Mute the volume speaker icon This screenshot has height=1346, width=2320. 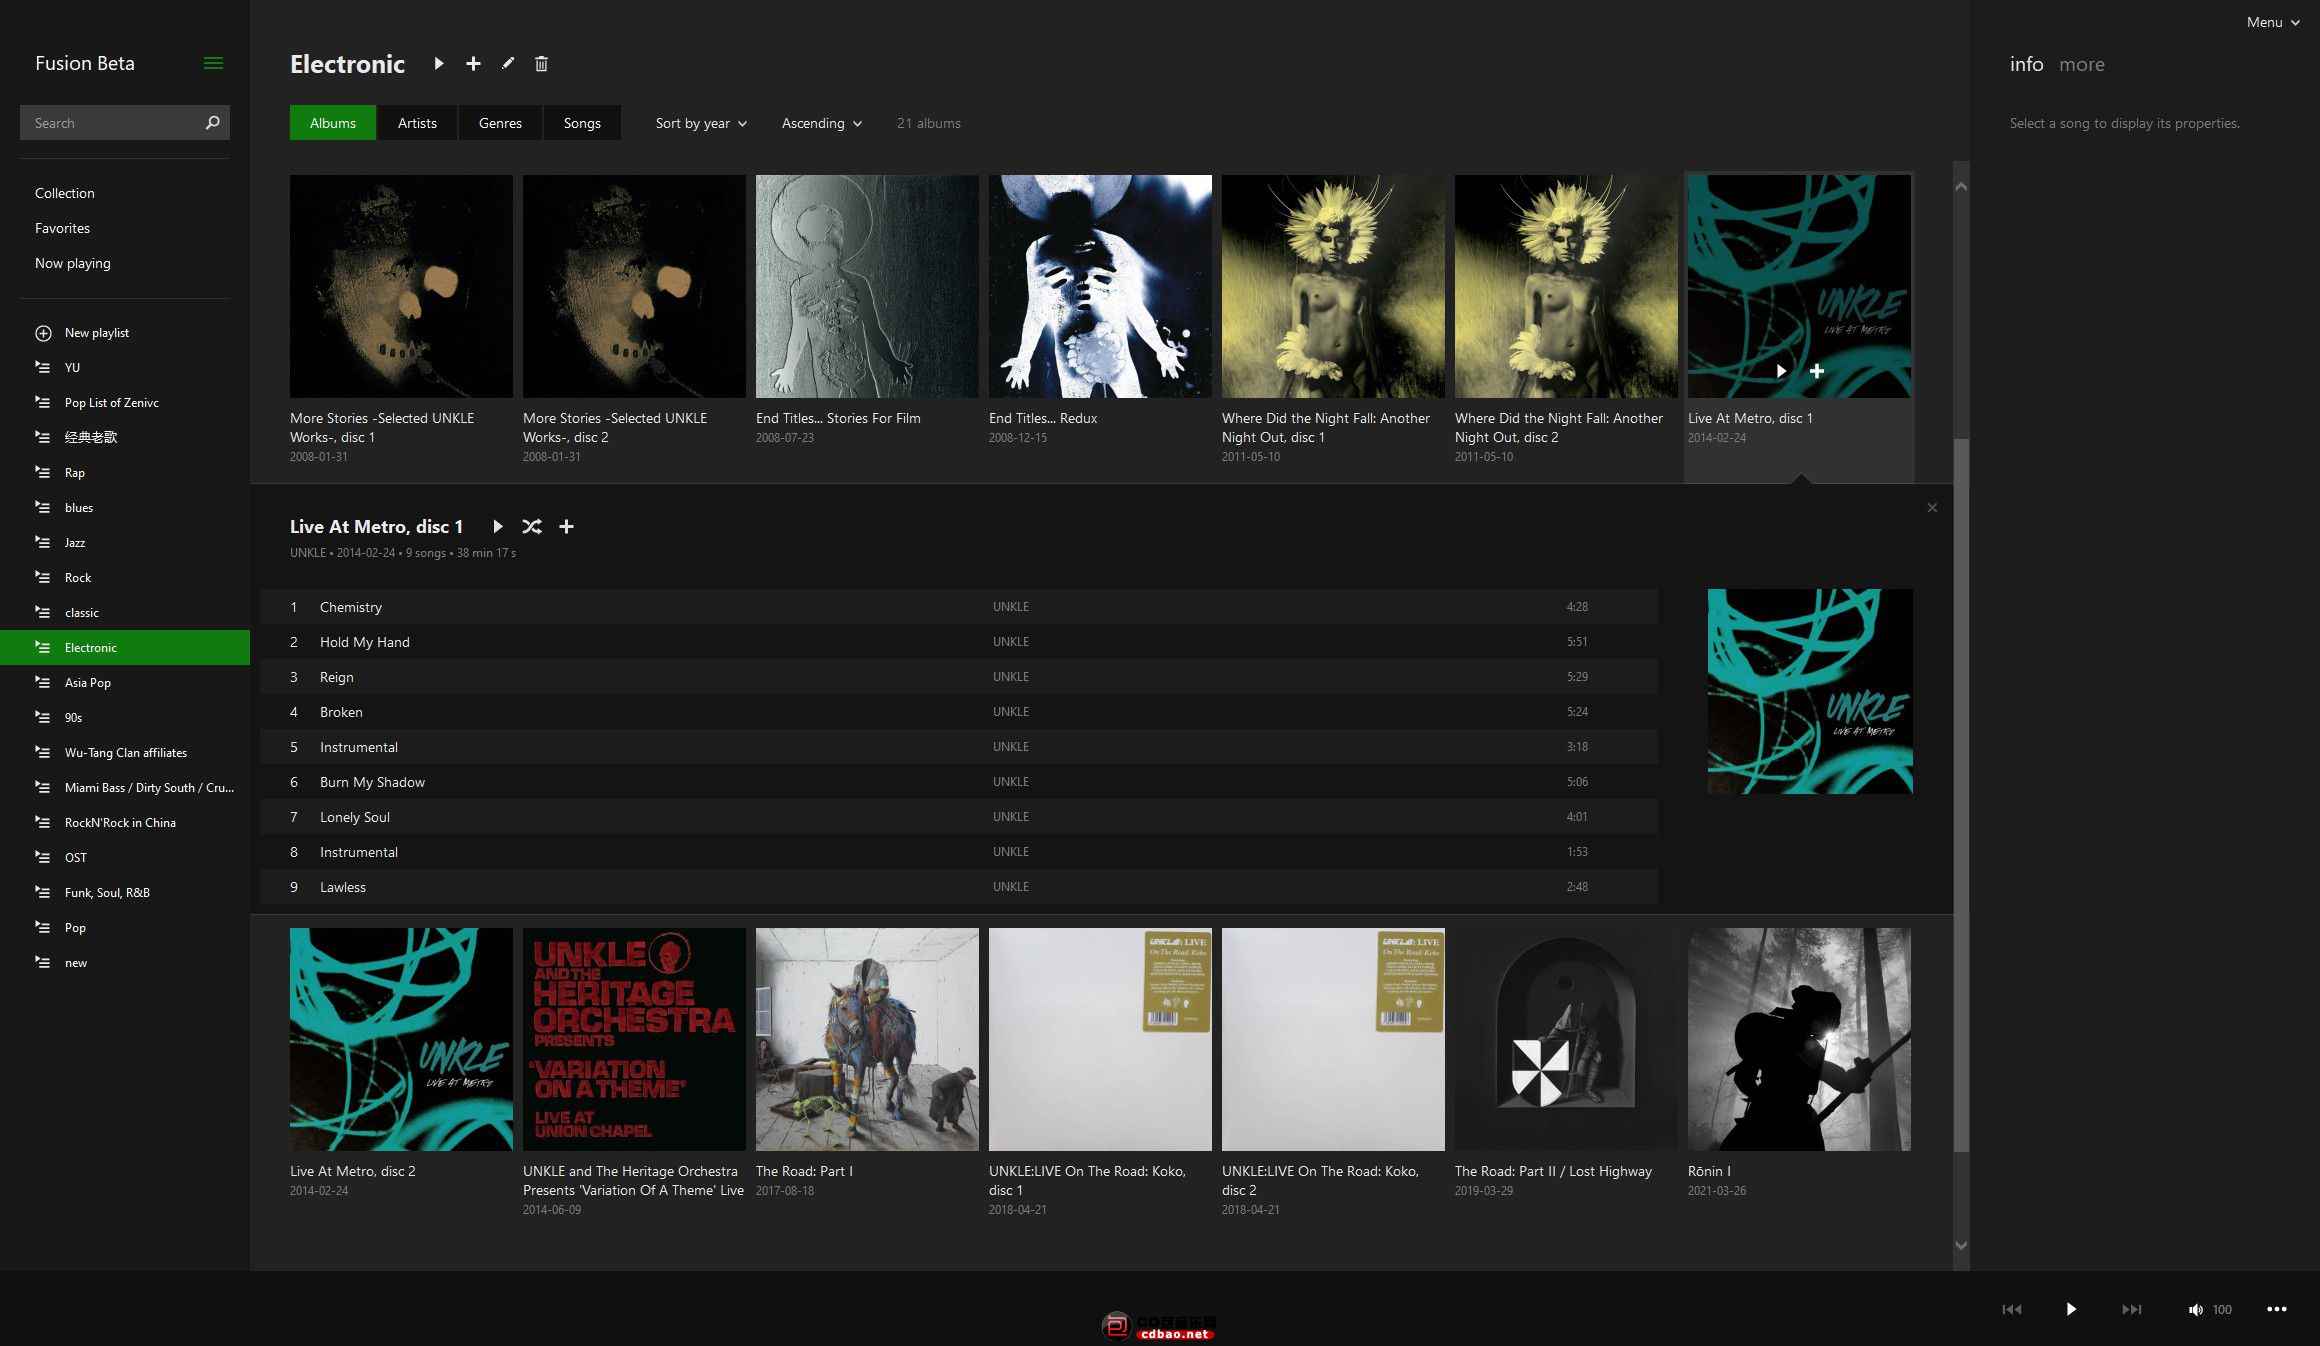tap(2195, 1310)
